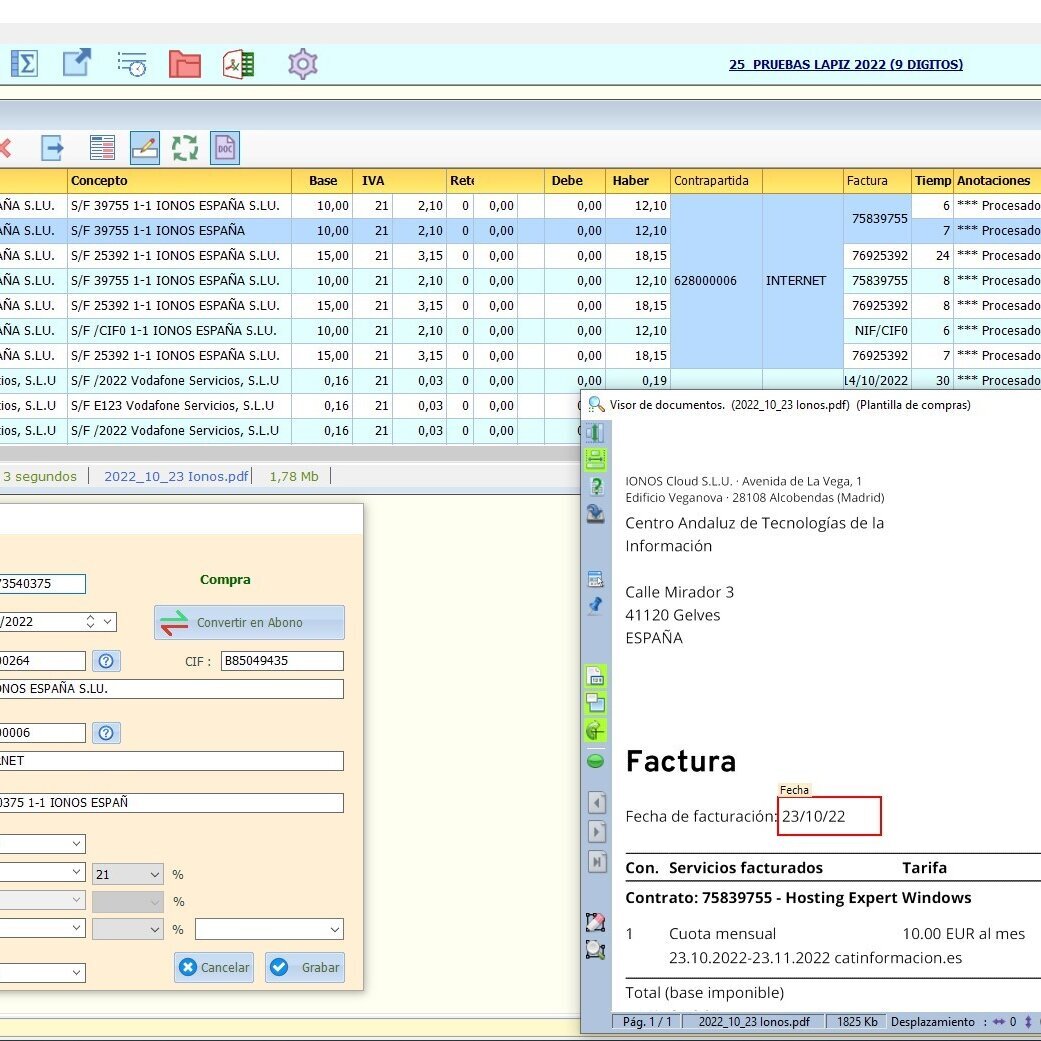
Task: Click the blue pushpin icon in viewer
Action: (595, 606)
